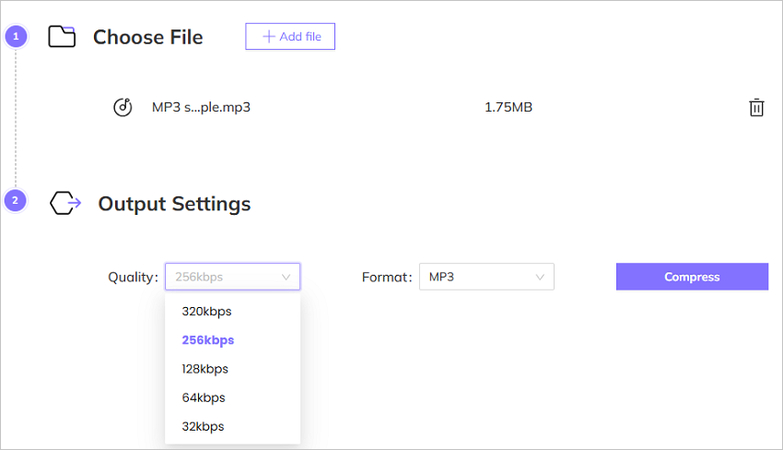Click the Choose File heading

(148, 37)
